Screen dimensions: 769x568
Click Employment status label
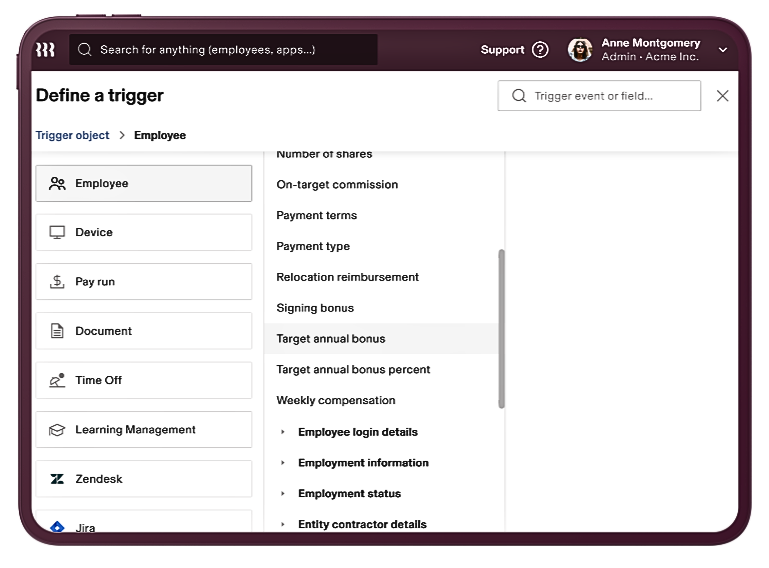coord(350,494)
